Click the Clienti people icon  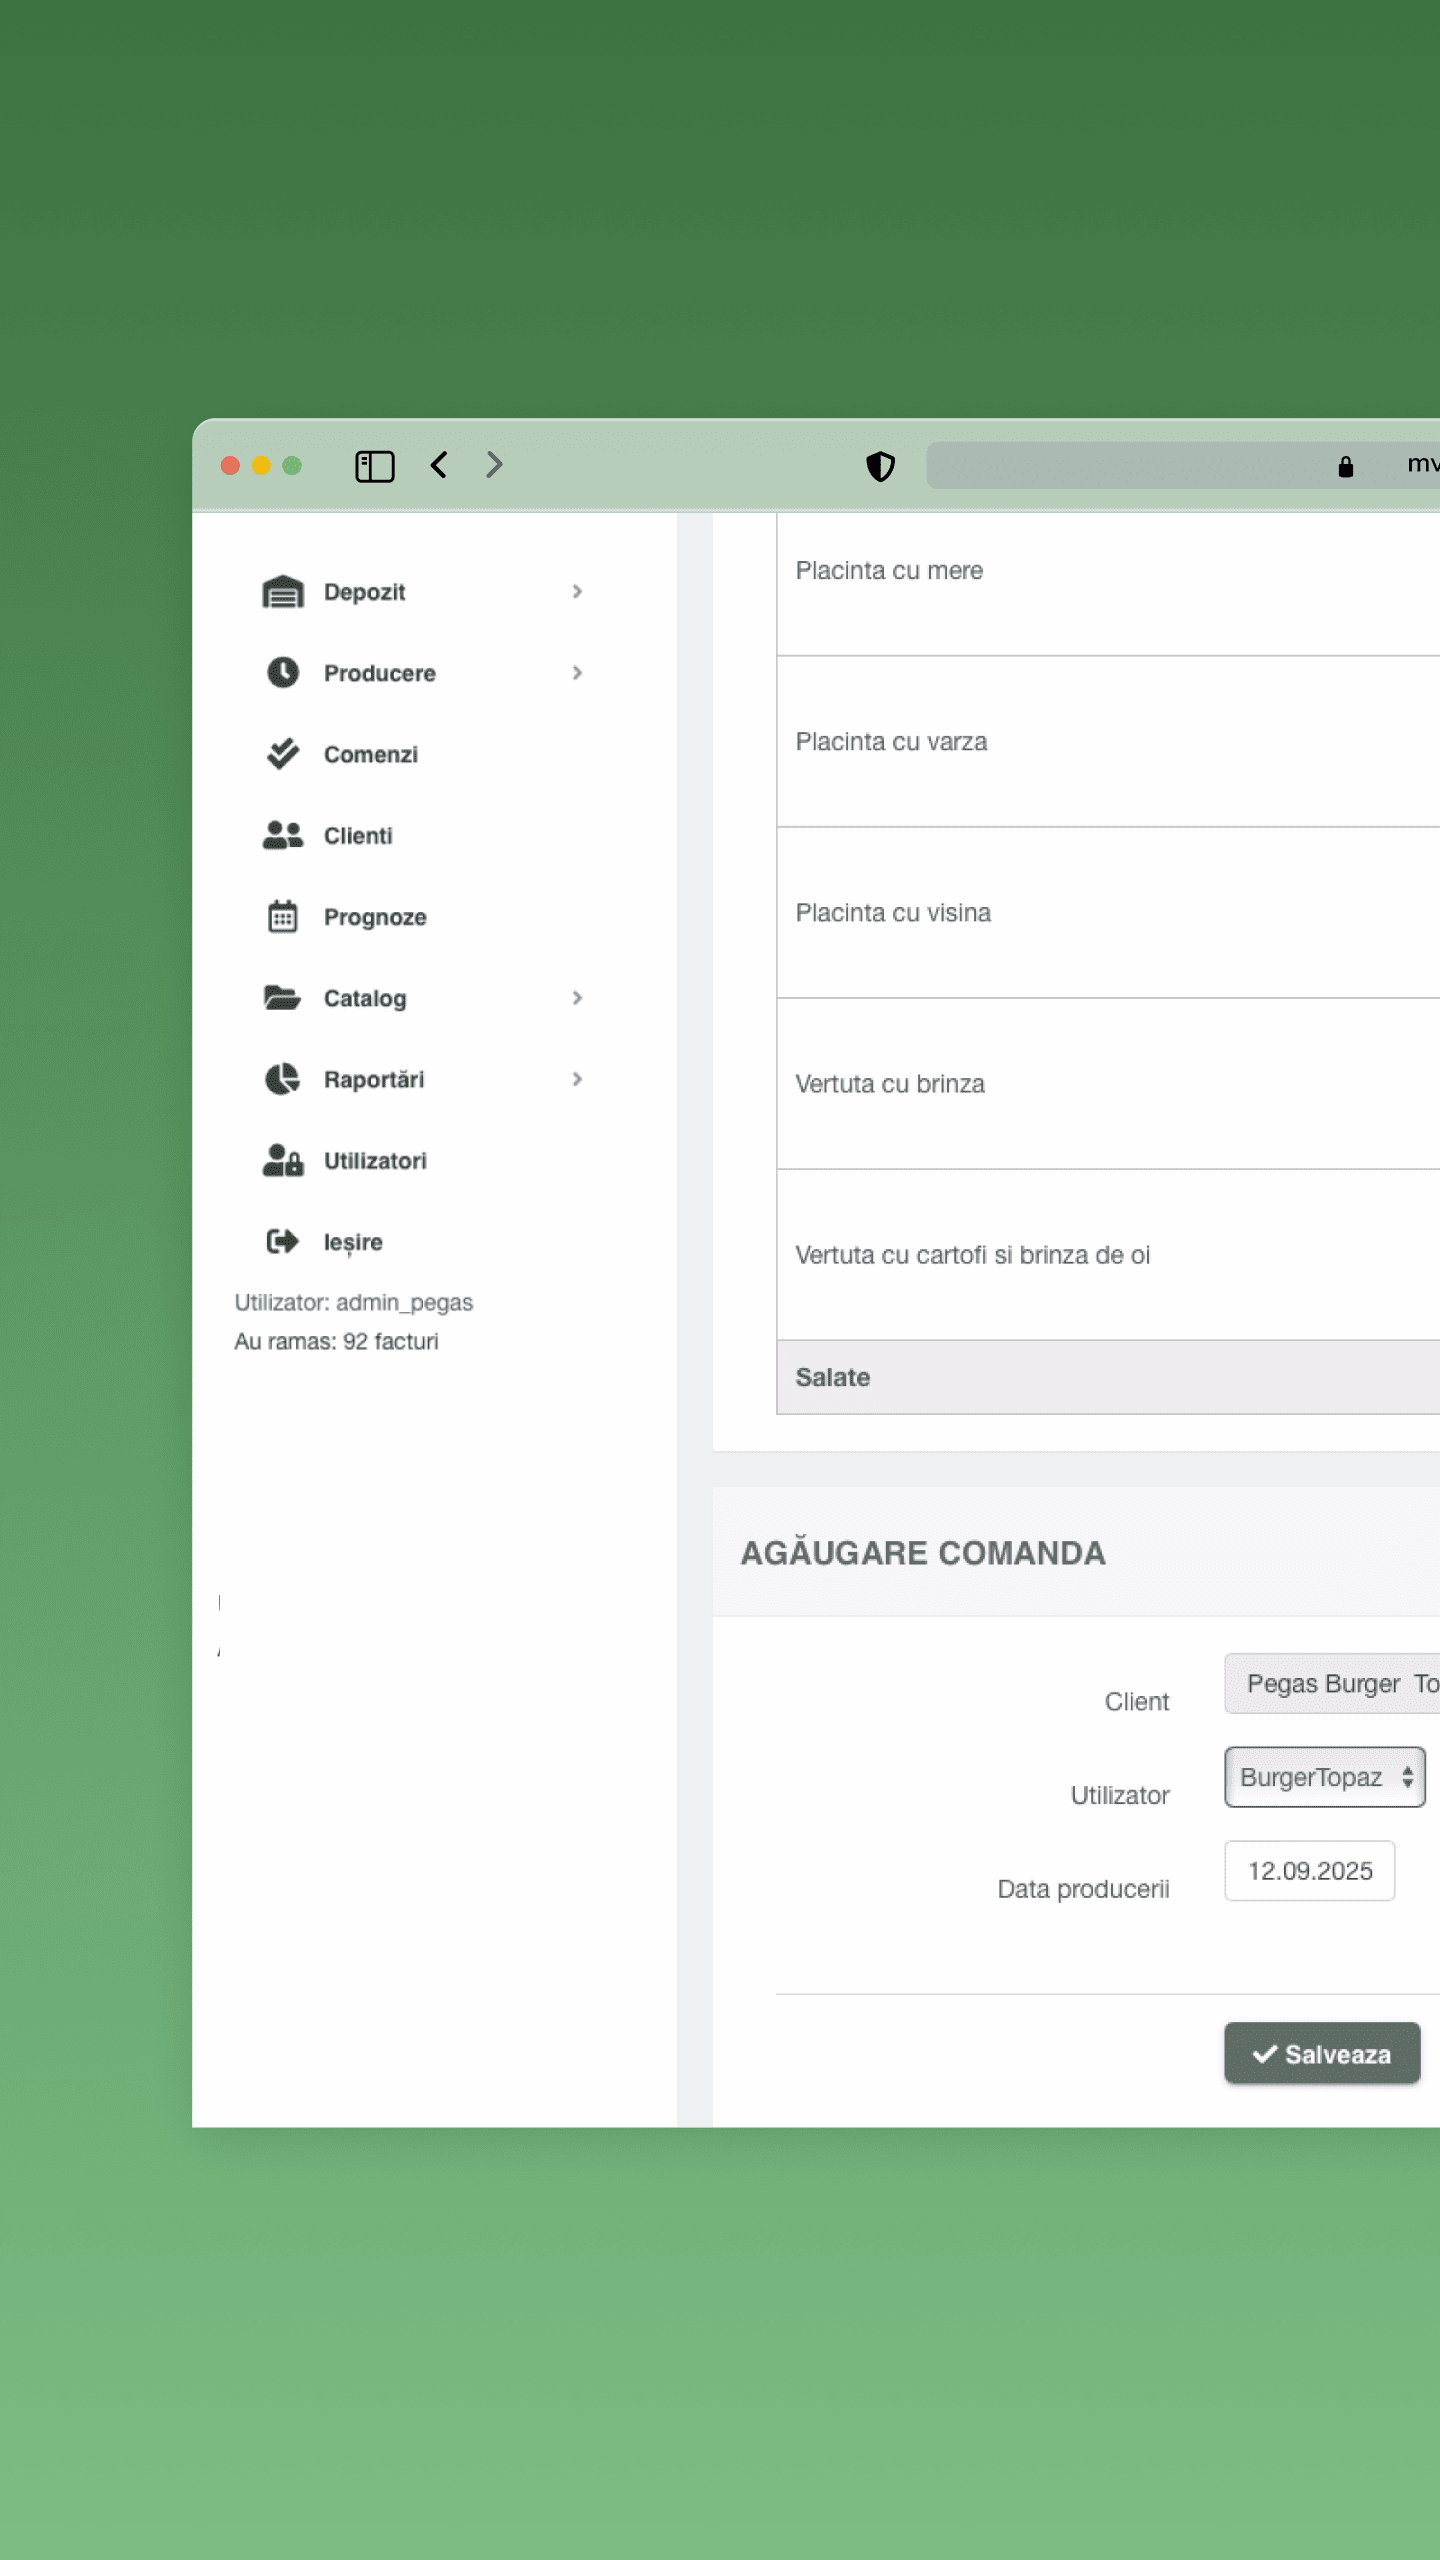click(x=283, y=835)
